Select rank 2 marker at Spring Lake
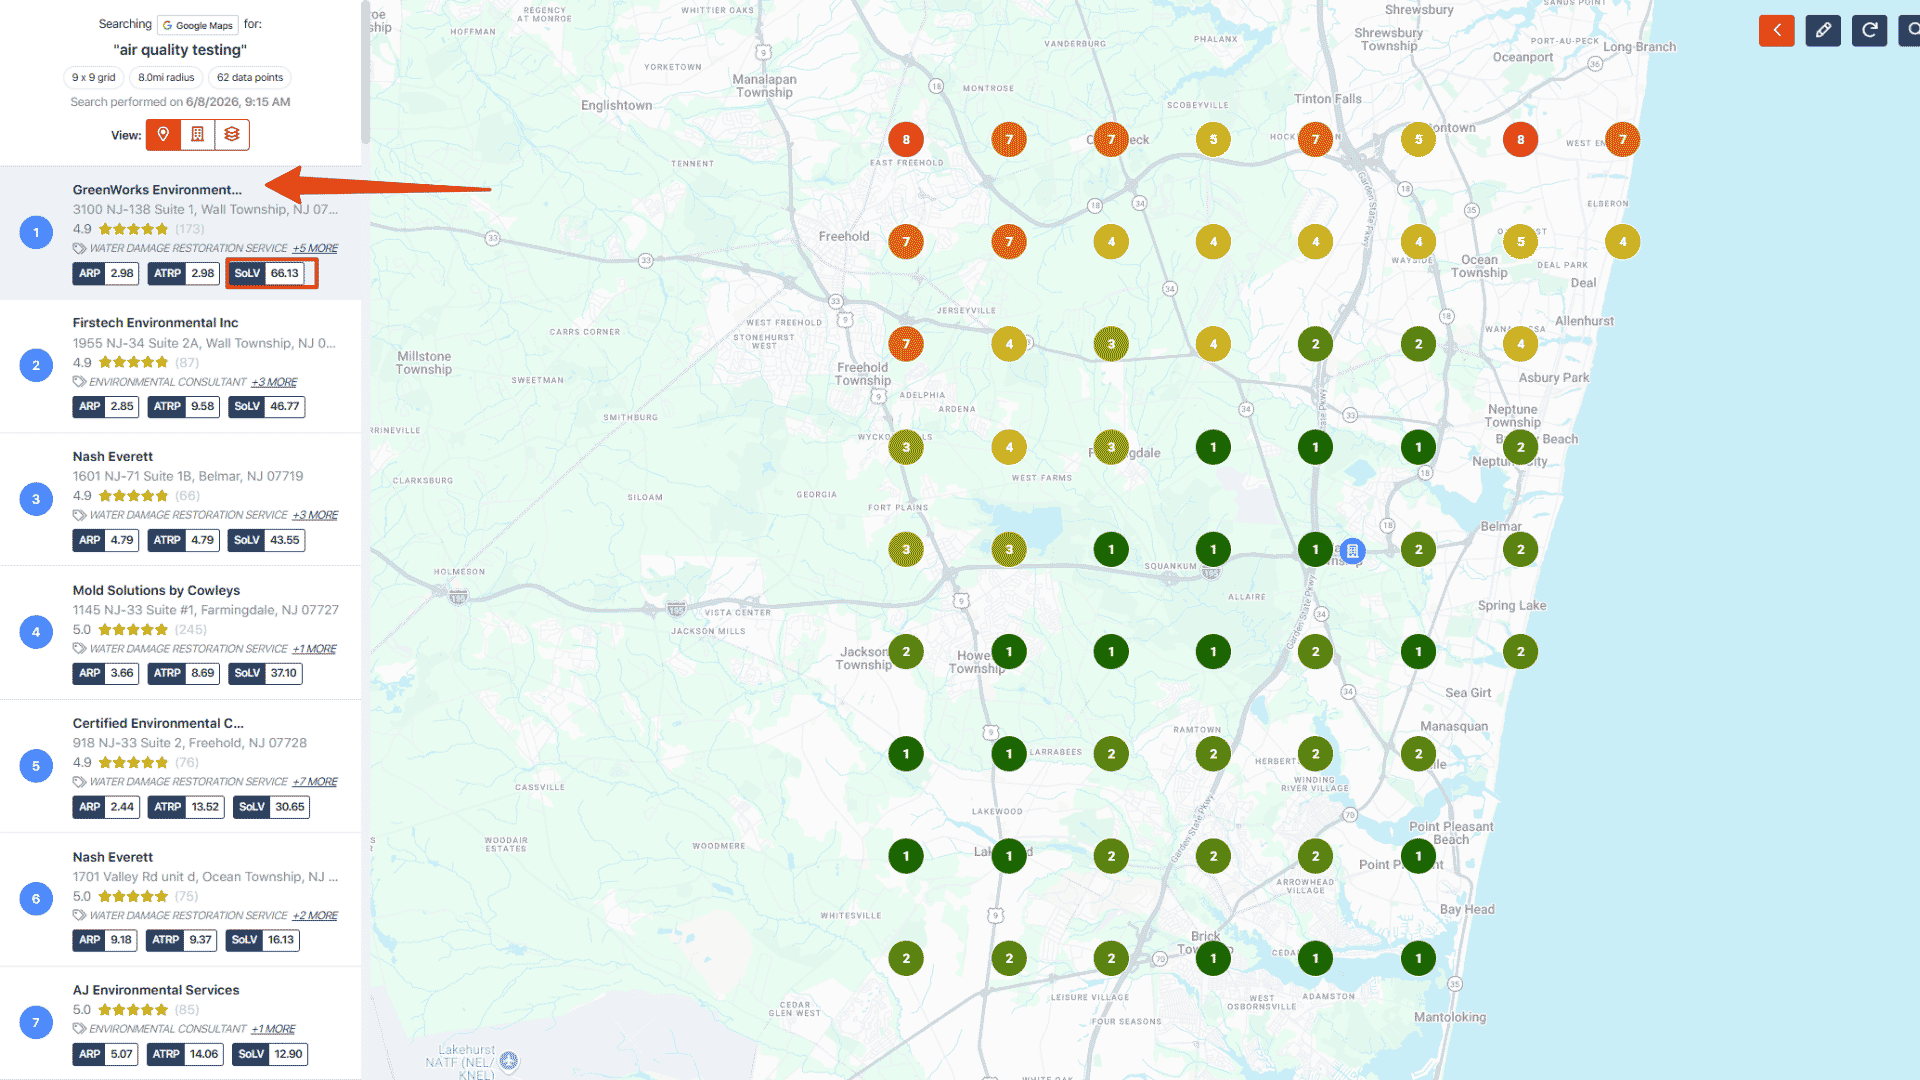The height and width of the screenshot is (1080, 1920). 1520,652
